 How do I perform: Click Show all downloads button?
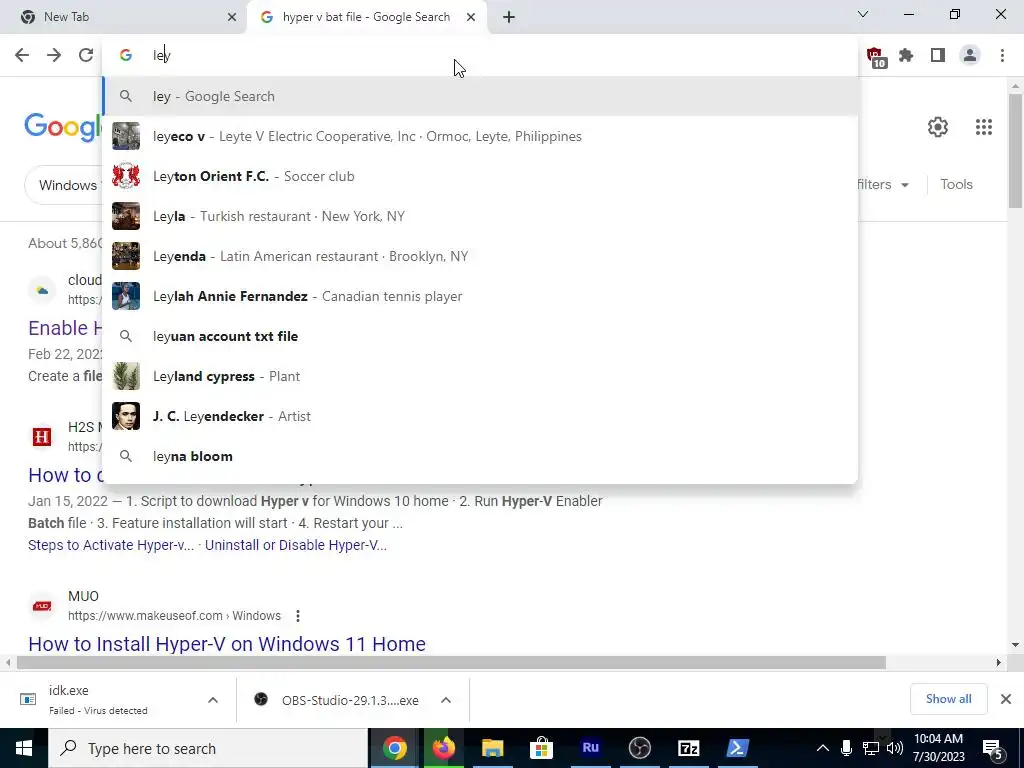click(948, 699)
